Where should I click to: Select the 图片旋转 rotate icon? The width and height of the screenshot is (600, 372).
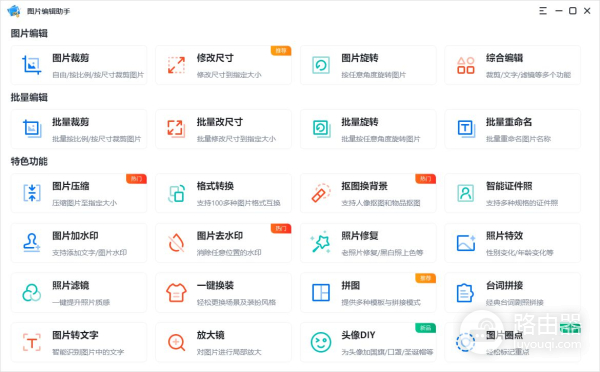[x=321, y=65]
